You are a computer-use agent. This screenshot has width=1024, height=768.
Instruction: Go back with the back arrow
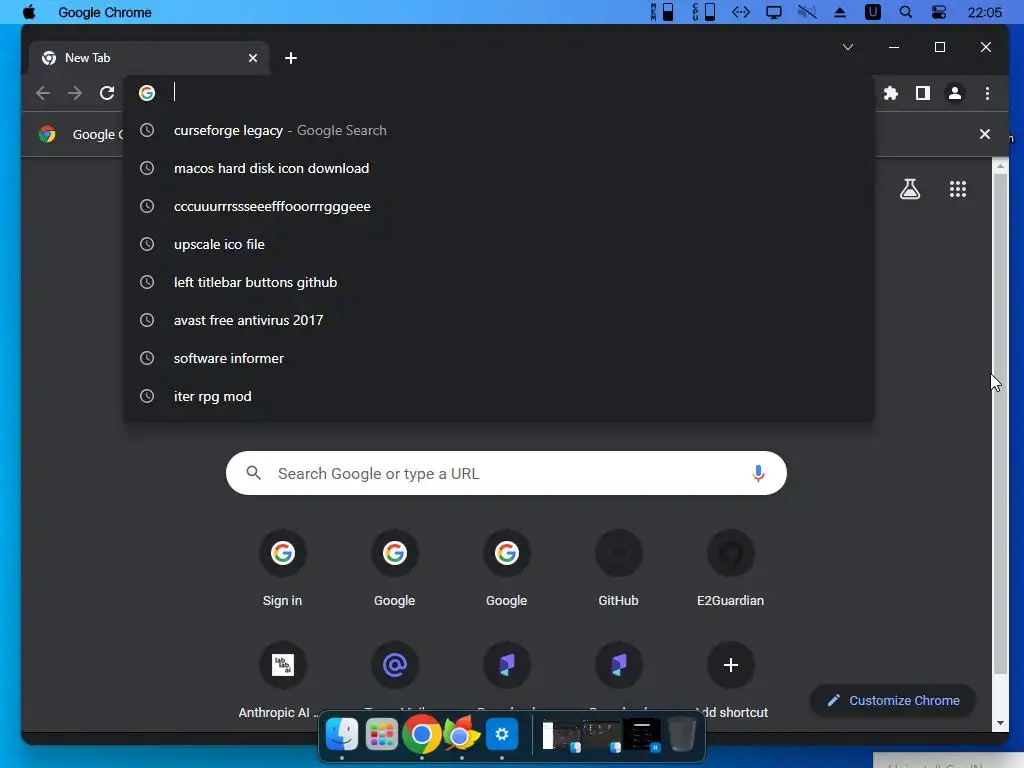pos(43,93)
